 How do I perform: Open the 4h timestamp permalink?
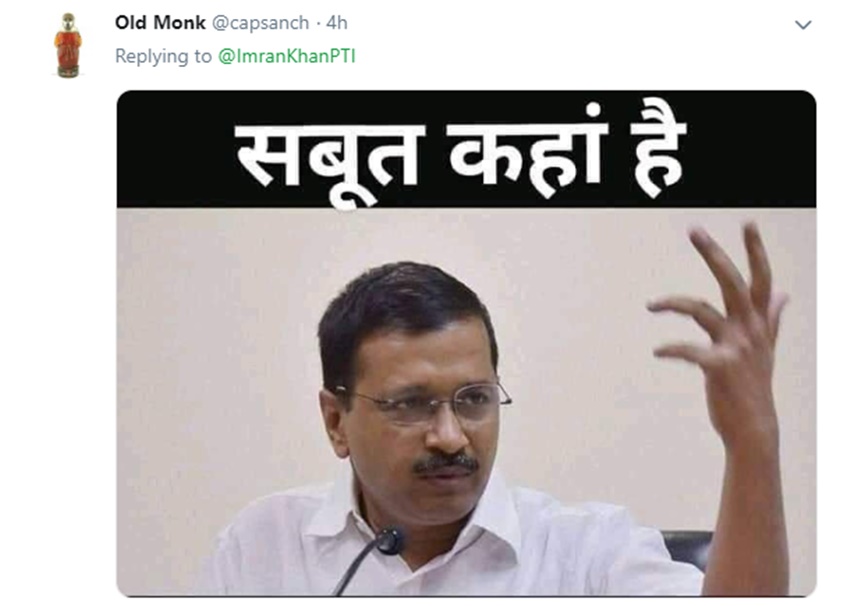[x=337, y=23]
